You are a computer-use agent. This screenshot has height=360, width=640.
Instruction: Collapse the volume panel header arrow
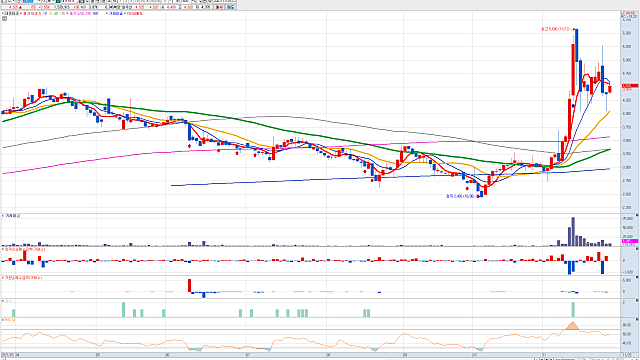[x=3, y=216]
